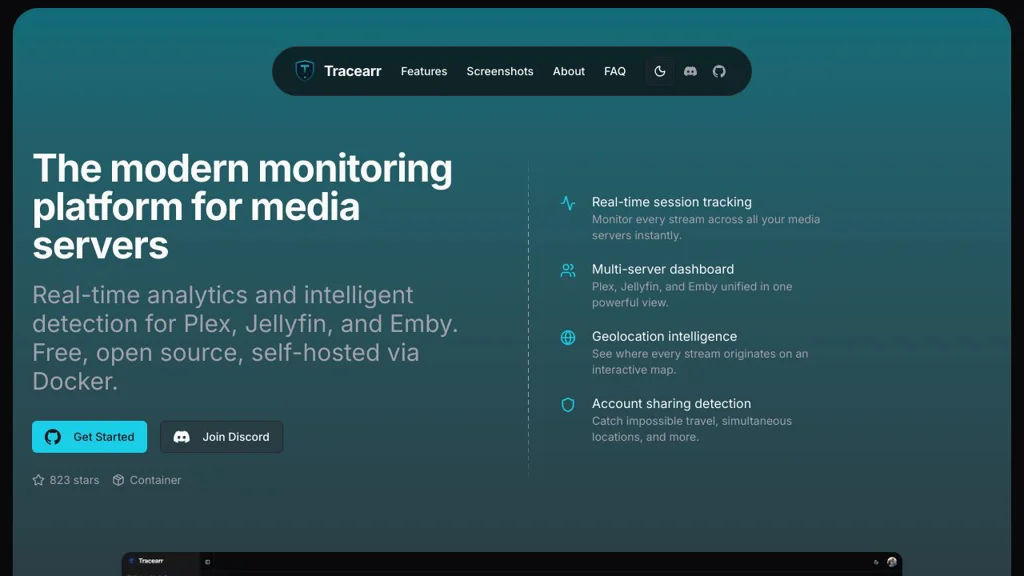1024x576 pixels.
Task: Select the 'Account sharing detection' heading
Action: tap(671, 404)
